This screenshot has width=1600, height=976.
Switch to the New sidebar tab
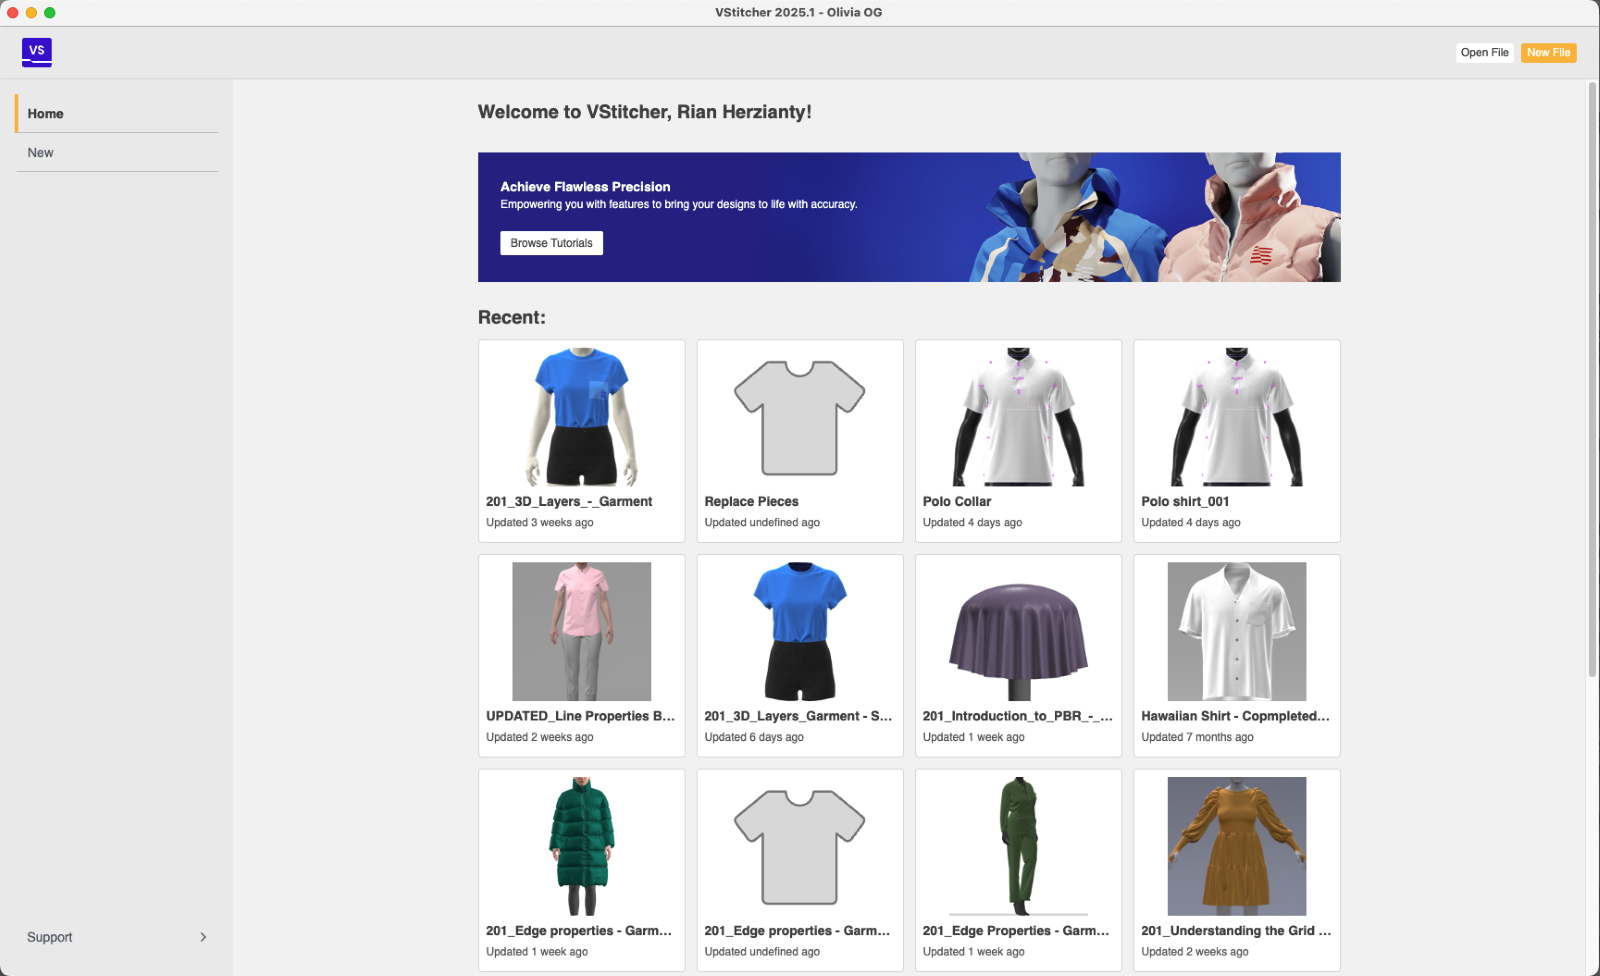tap(117, 153)
